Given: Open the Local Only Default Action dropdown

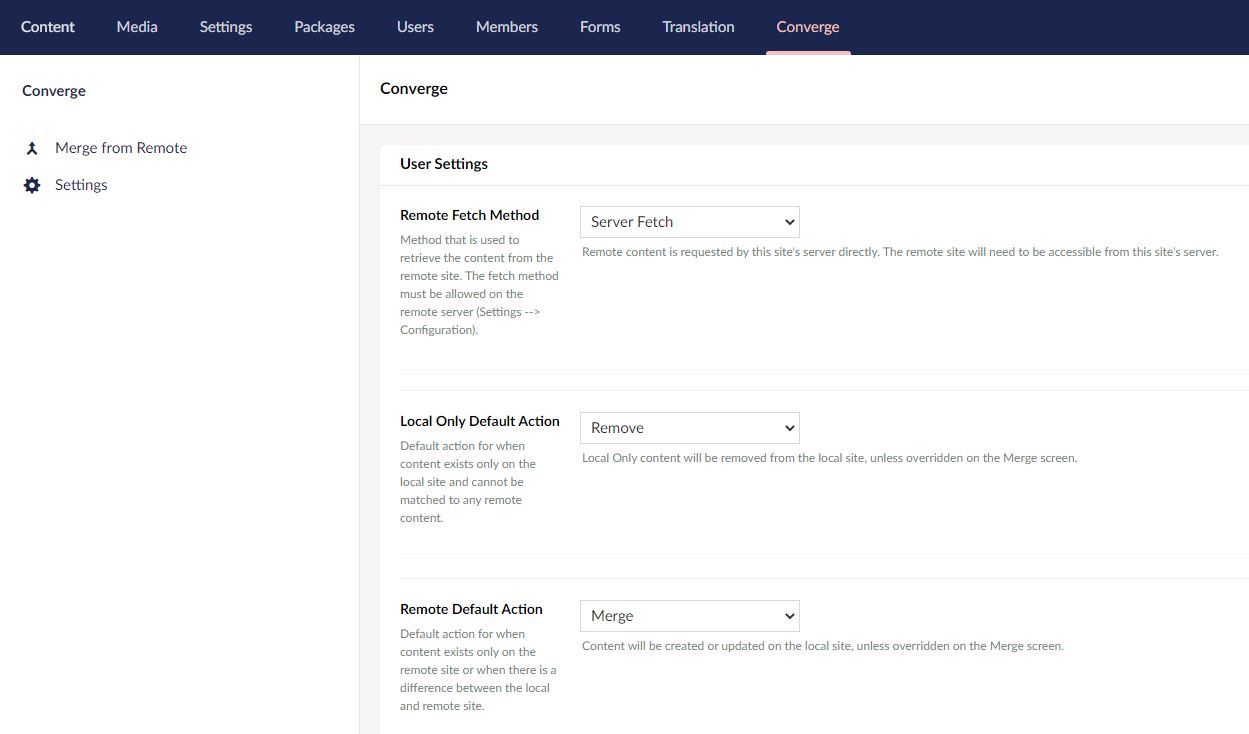Looking at the screenshot, I should point(690,428).
